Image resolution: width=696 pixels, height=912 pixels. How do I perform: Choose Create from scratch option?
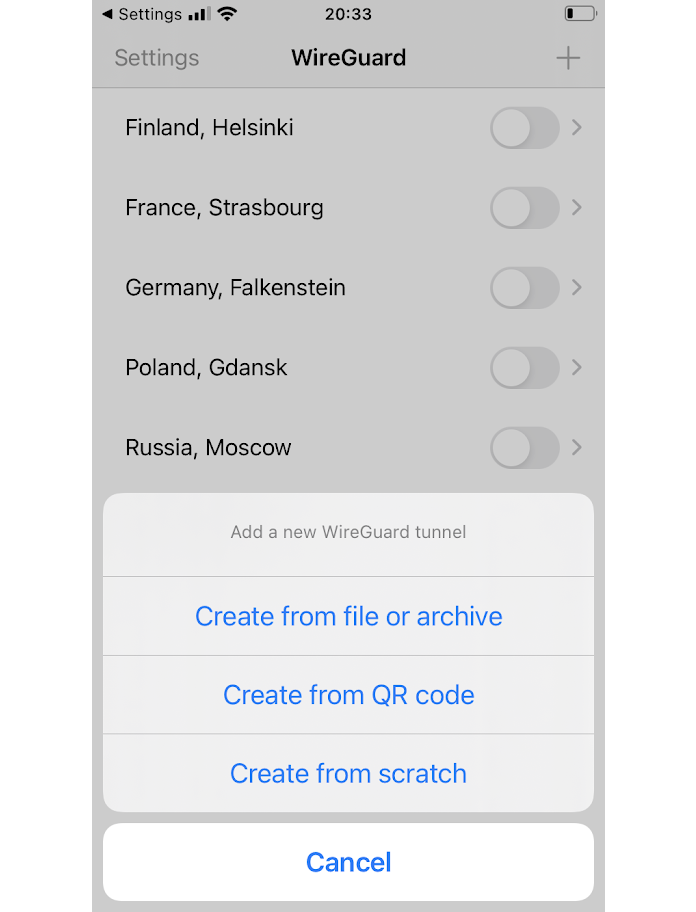point(348,774)
